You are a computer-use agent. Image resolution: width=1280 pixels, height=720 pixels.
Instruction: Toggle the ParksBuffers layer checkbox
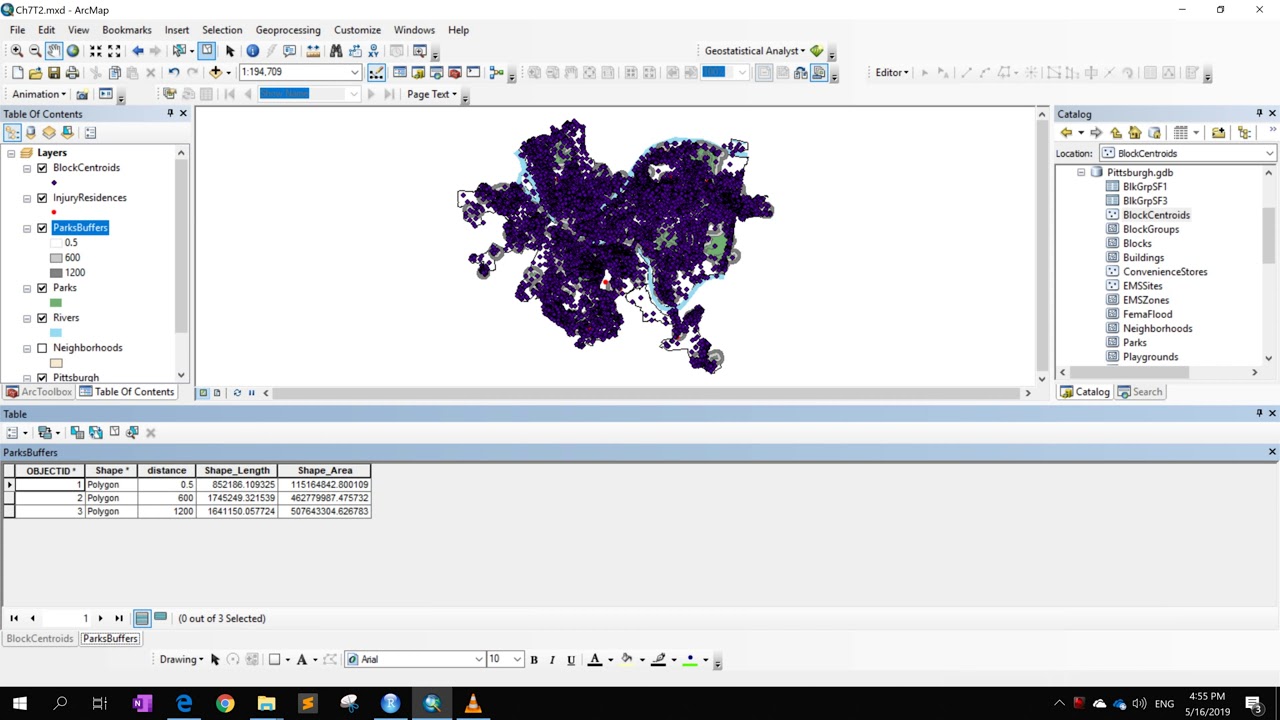point(42,228)
